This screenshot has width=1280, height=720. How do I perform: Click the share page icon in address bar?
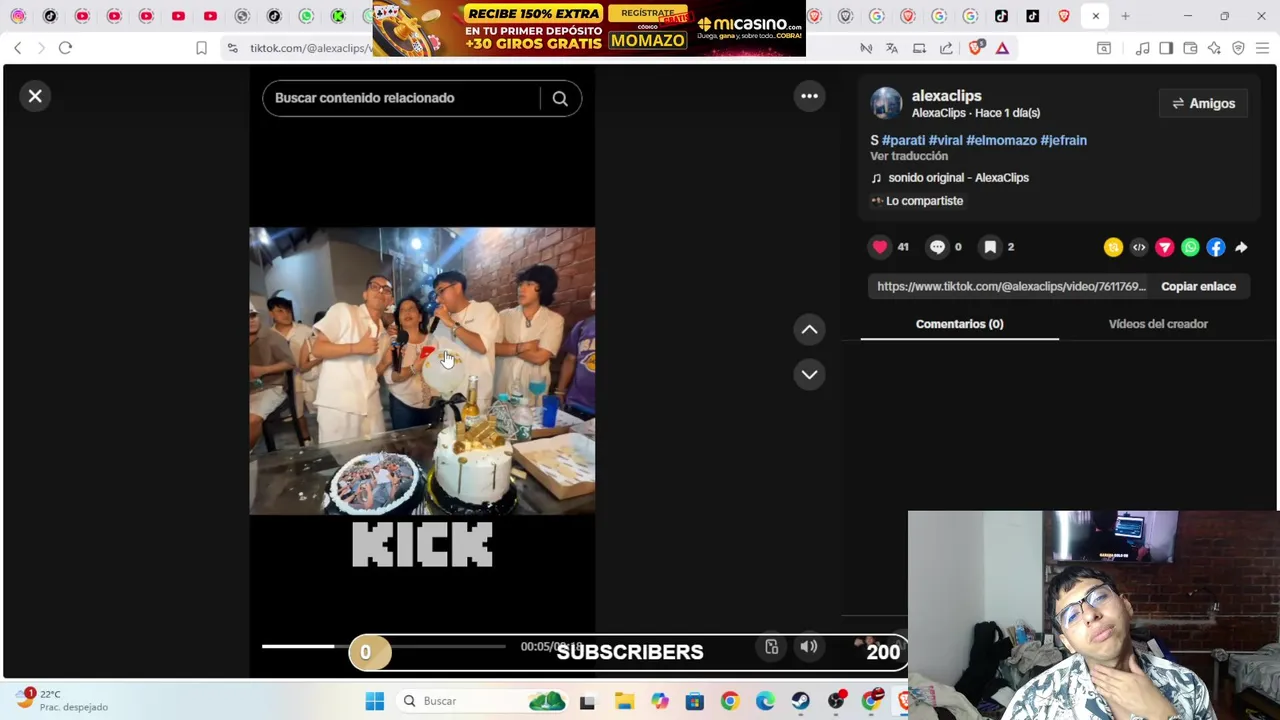[946, 48]
